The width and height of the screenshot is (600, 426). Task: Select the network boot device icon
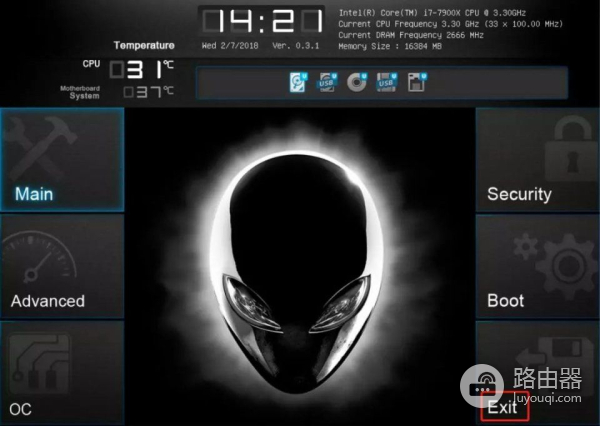417,82
